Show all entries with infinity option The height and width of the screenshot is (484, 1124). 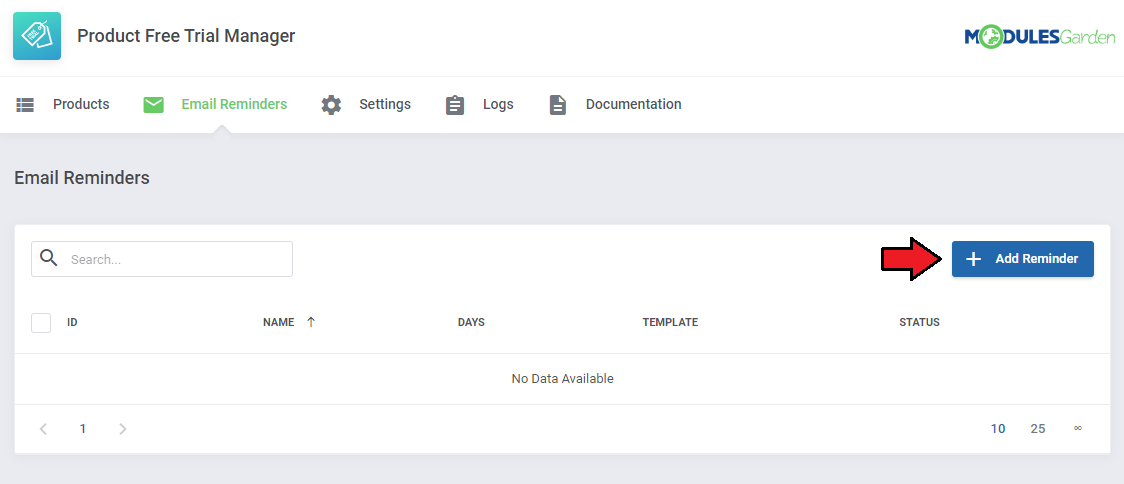click(1077, 428)
